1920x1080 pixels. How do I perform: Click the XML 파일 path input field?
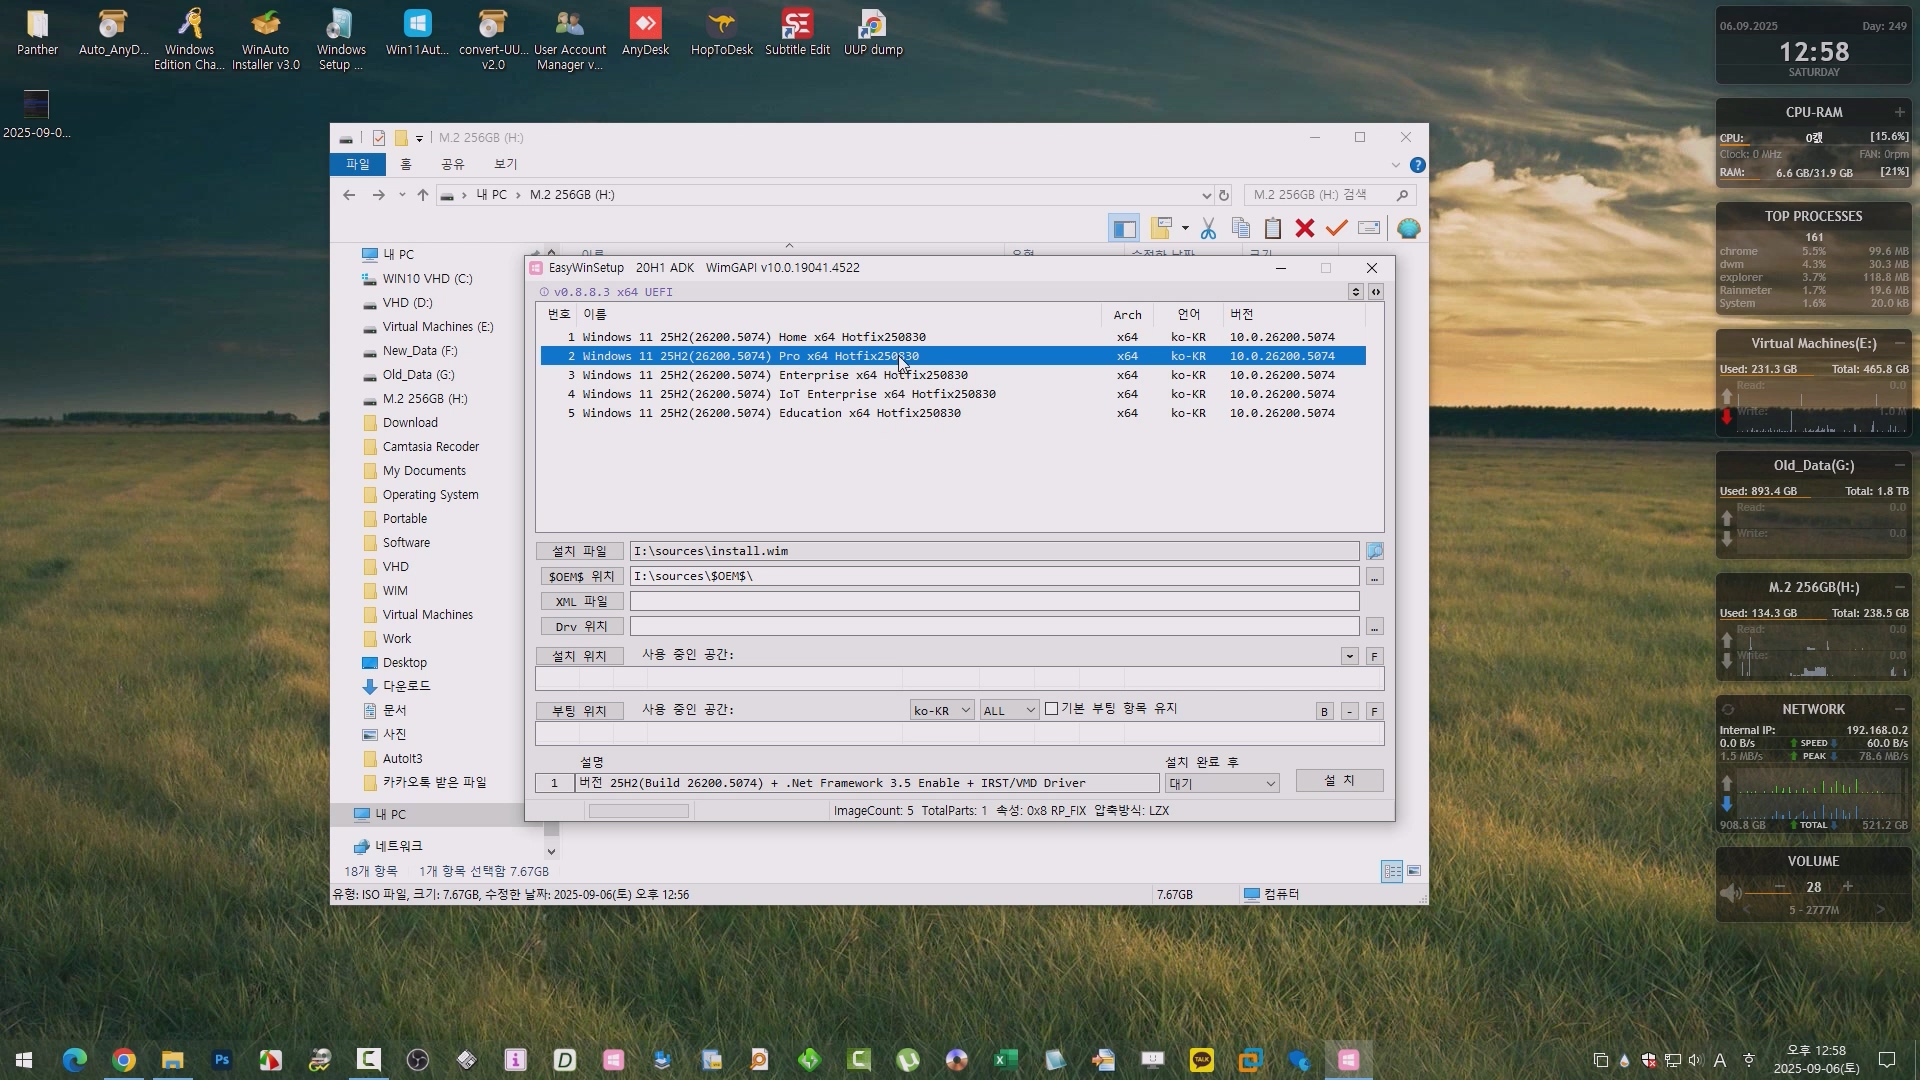[994, 601]
